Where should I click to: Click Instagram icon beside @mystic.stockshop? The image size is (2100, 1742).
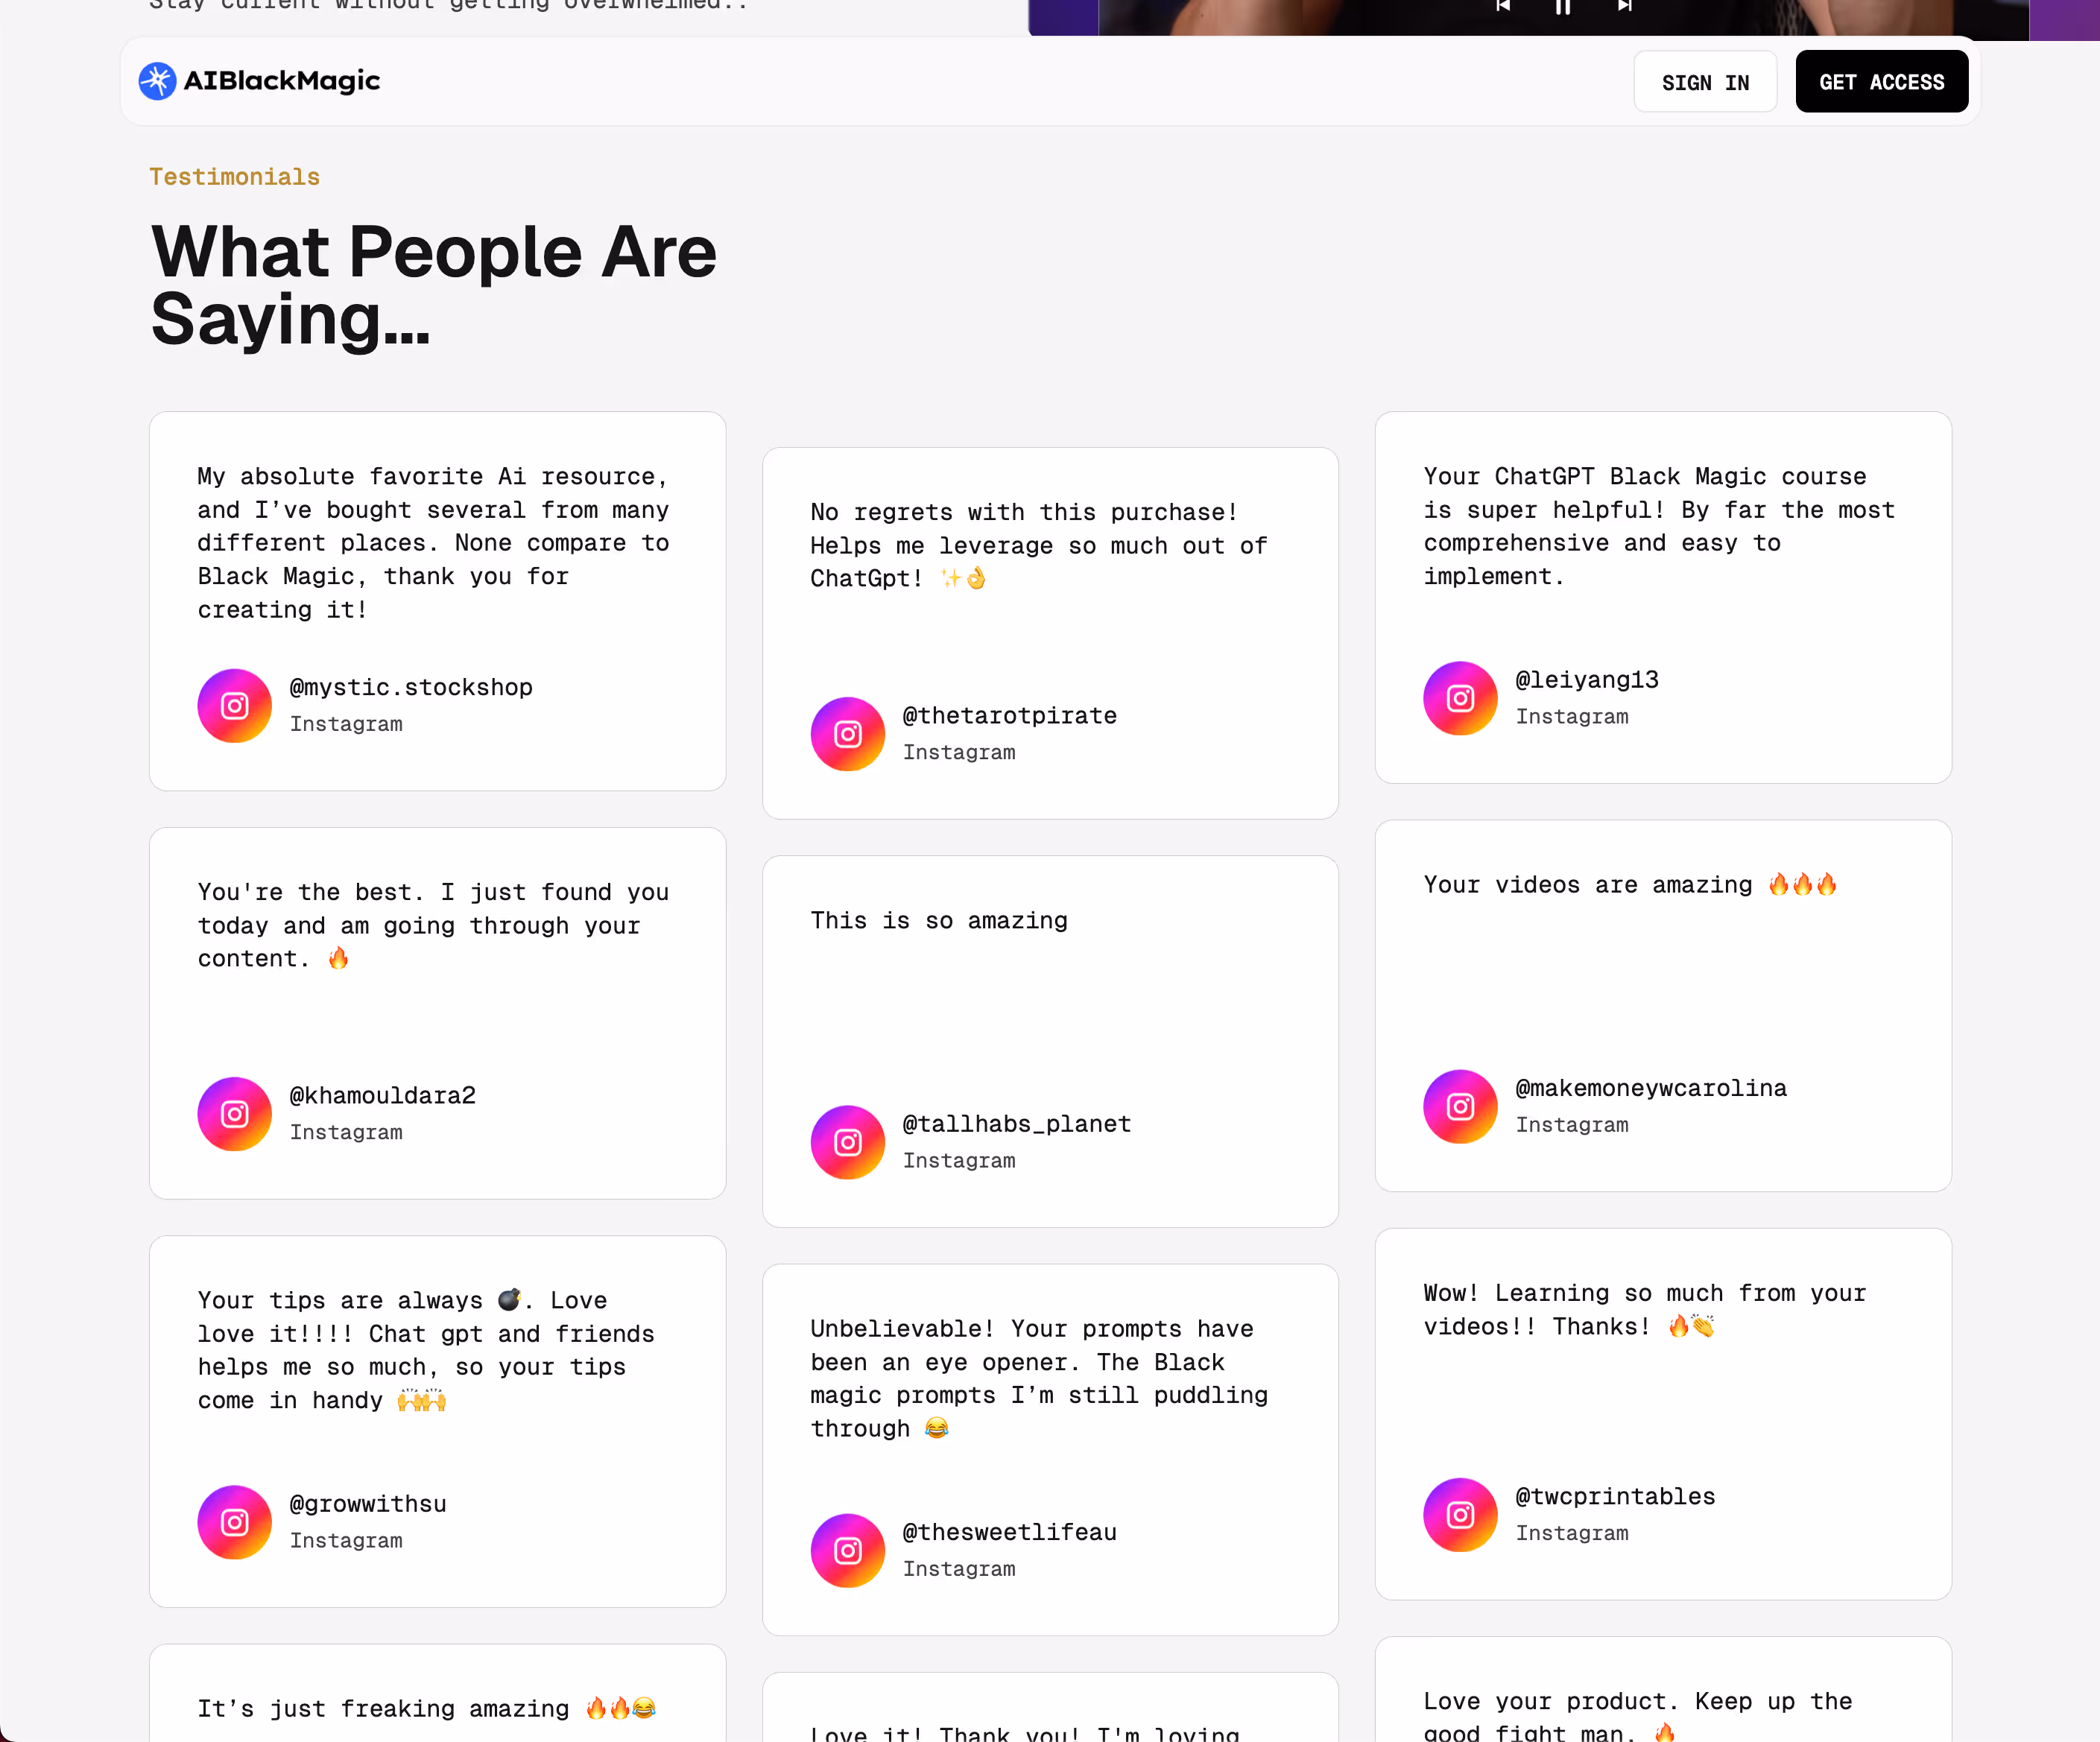pos(234,706)
